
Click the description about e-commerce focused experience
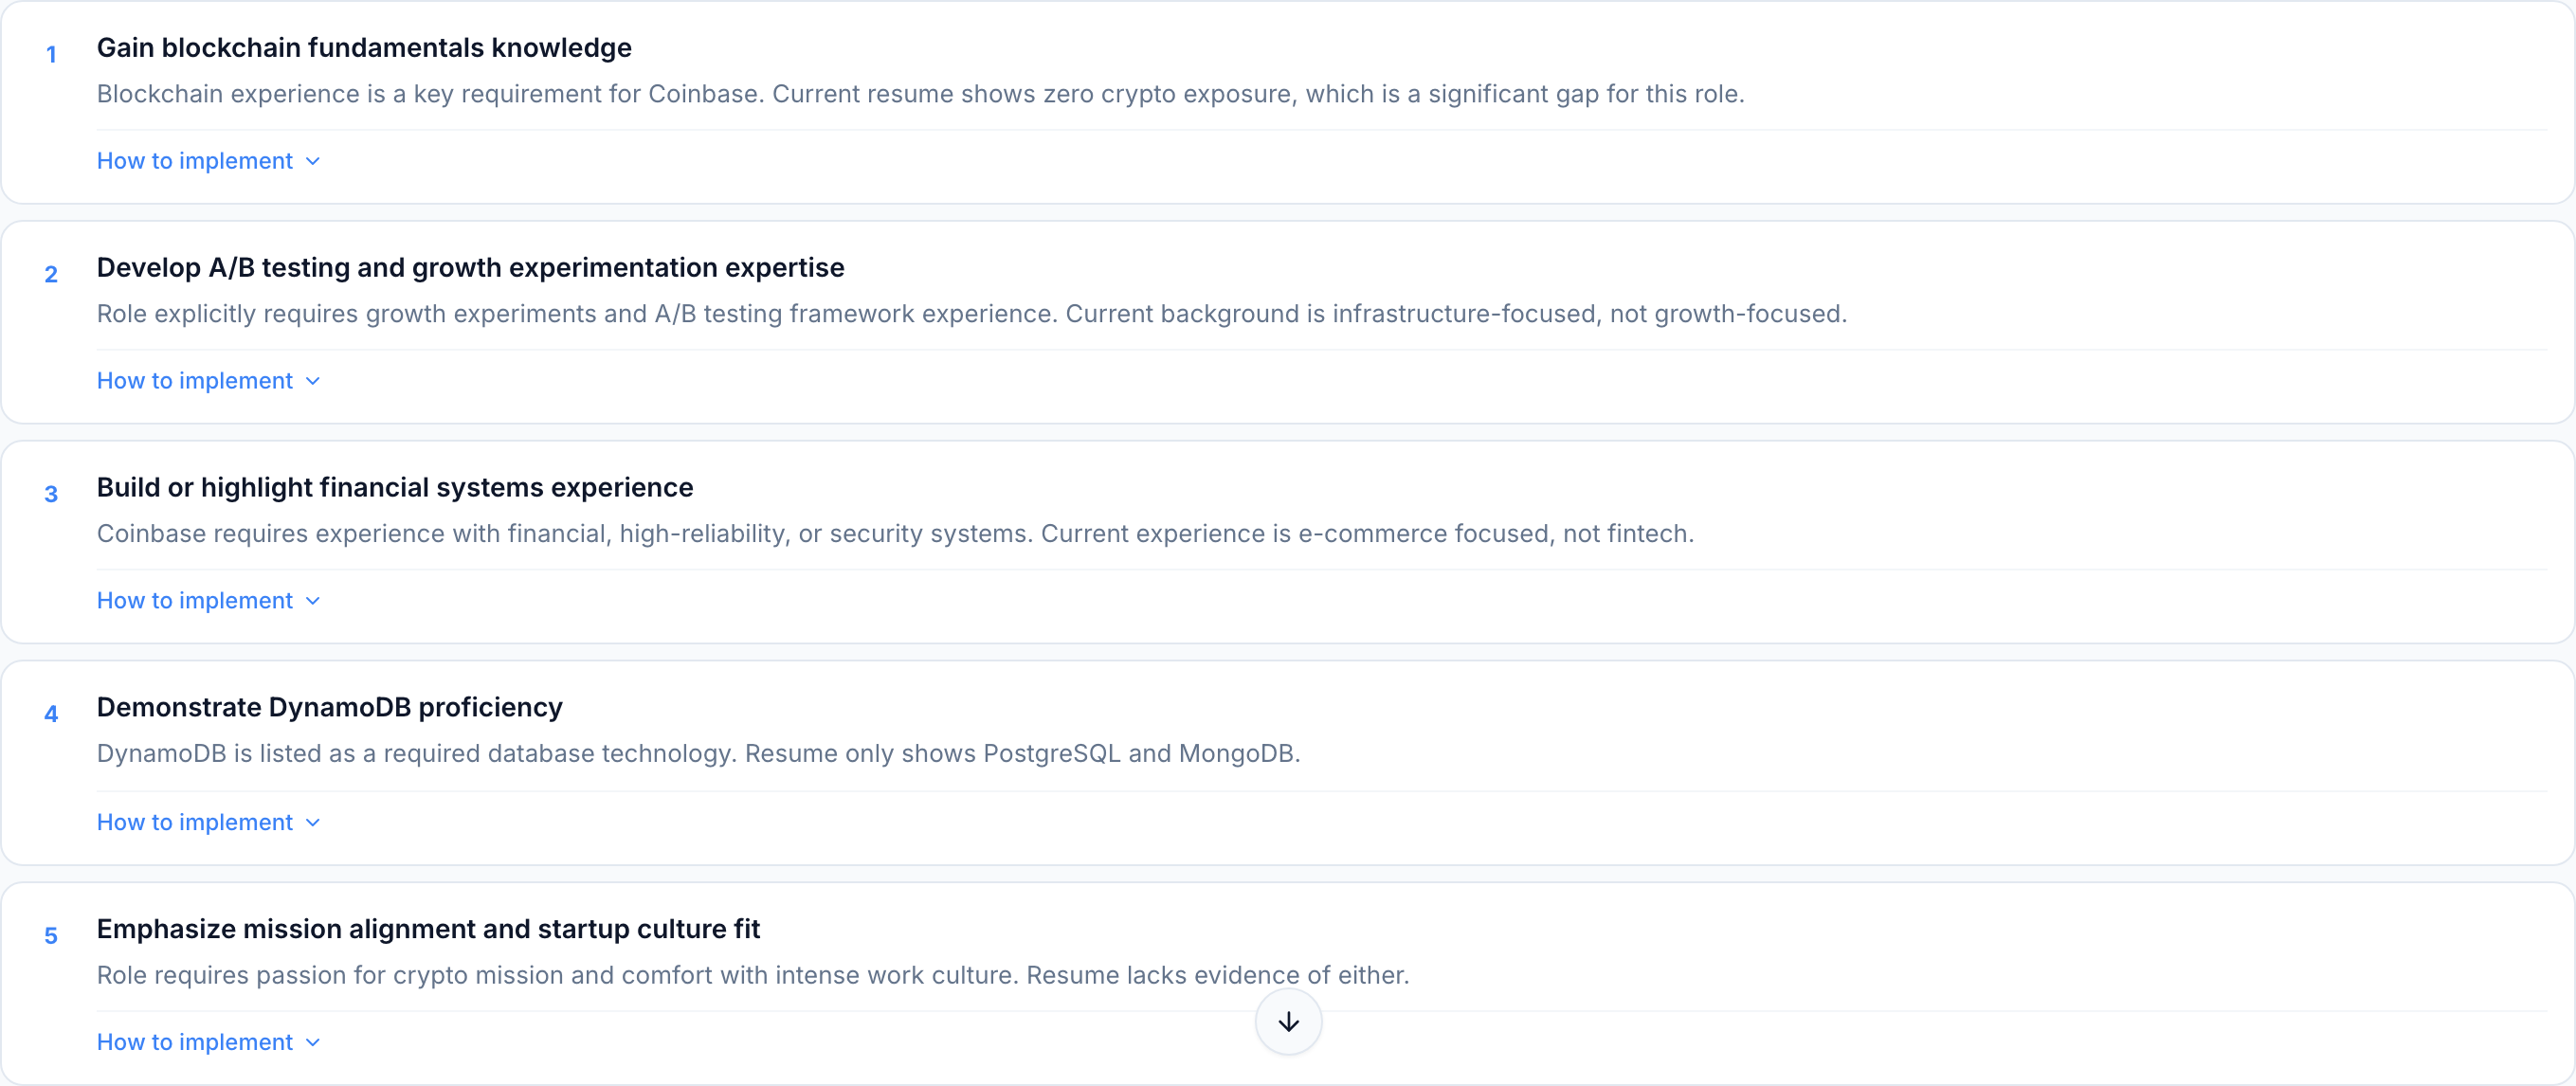tap(895, 534)
